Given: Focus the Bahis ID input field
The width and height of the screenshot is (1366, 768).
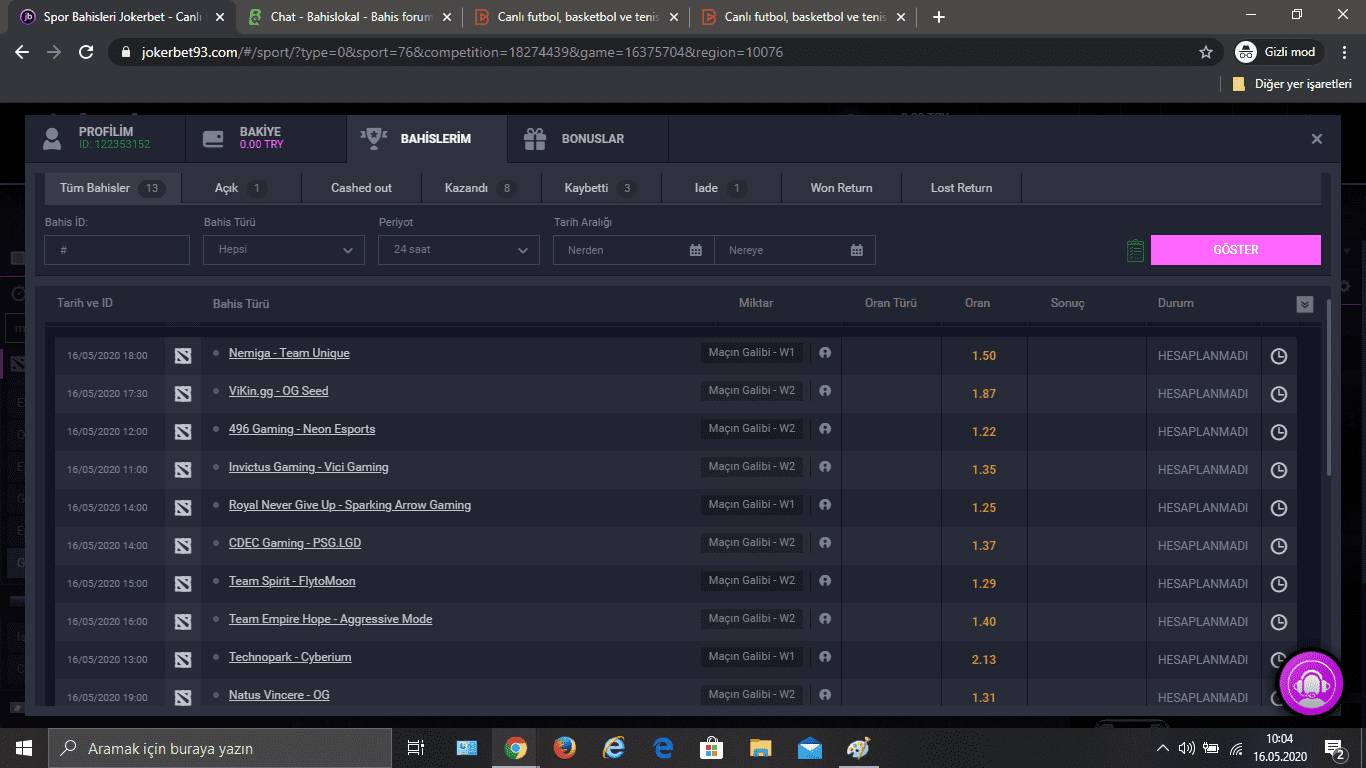Looking at the screenshot, I should click(117, 250).
